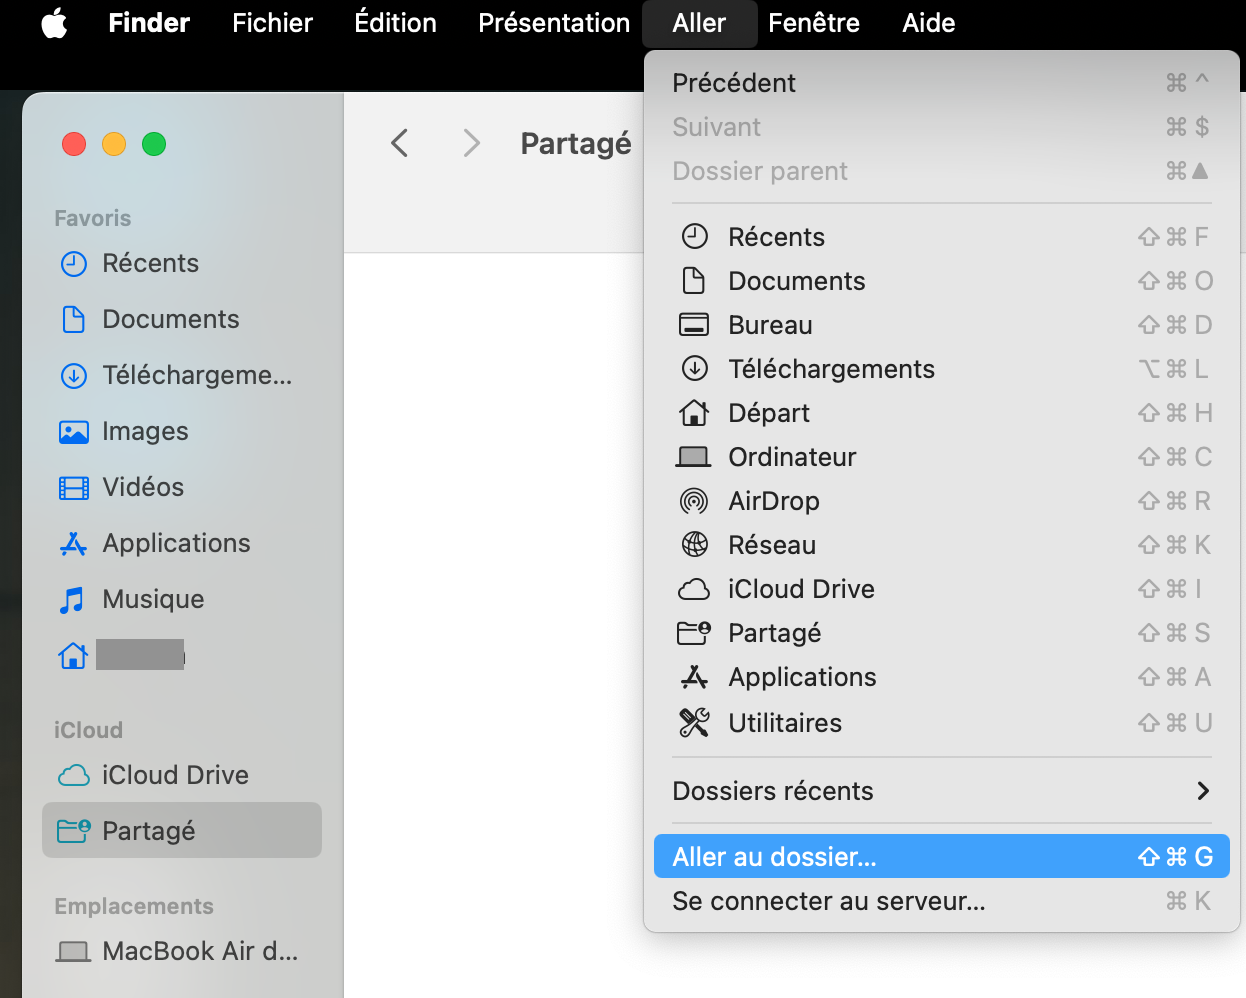Click the Bureau desktop icon in Aller menu

694,325
